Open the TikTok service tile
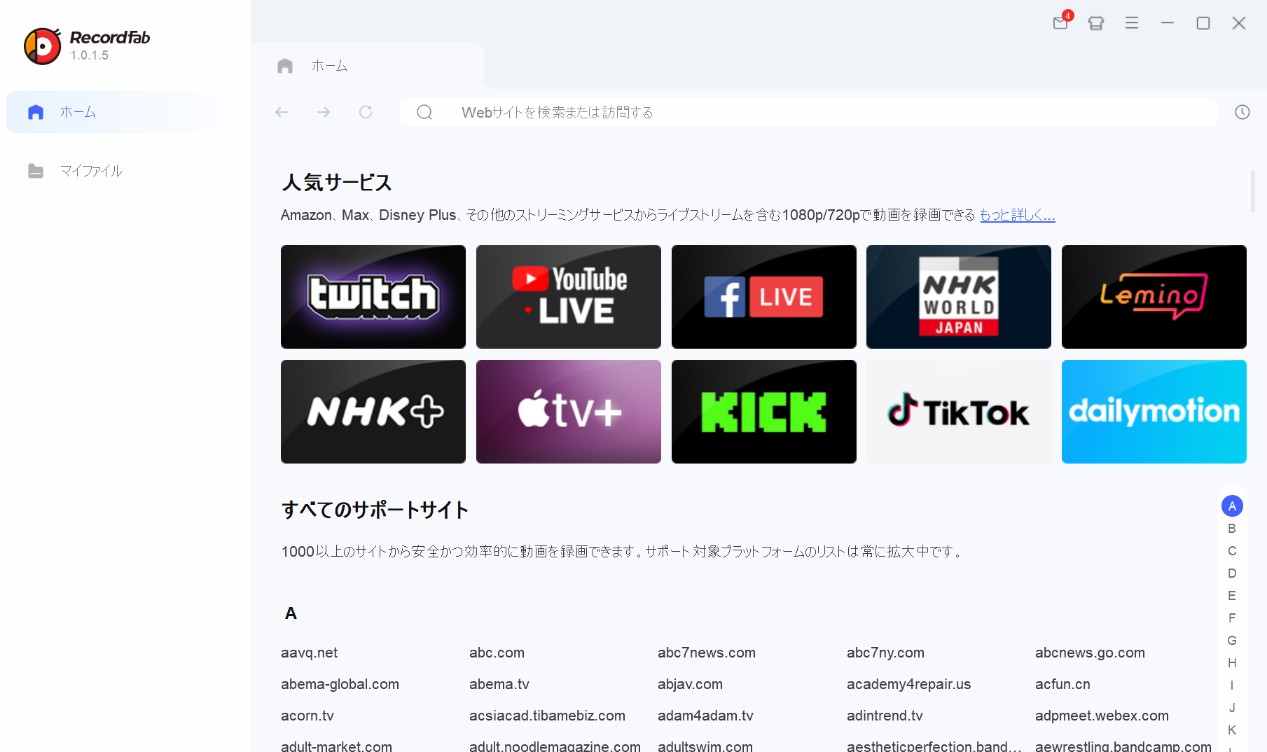Screen dimensions: 1267x752 click(x=958, y=412)
